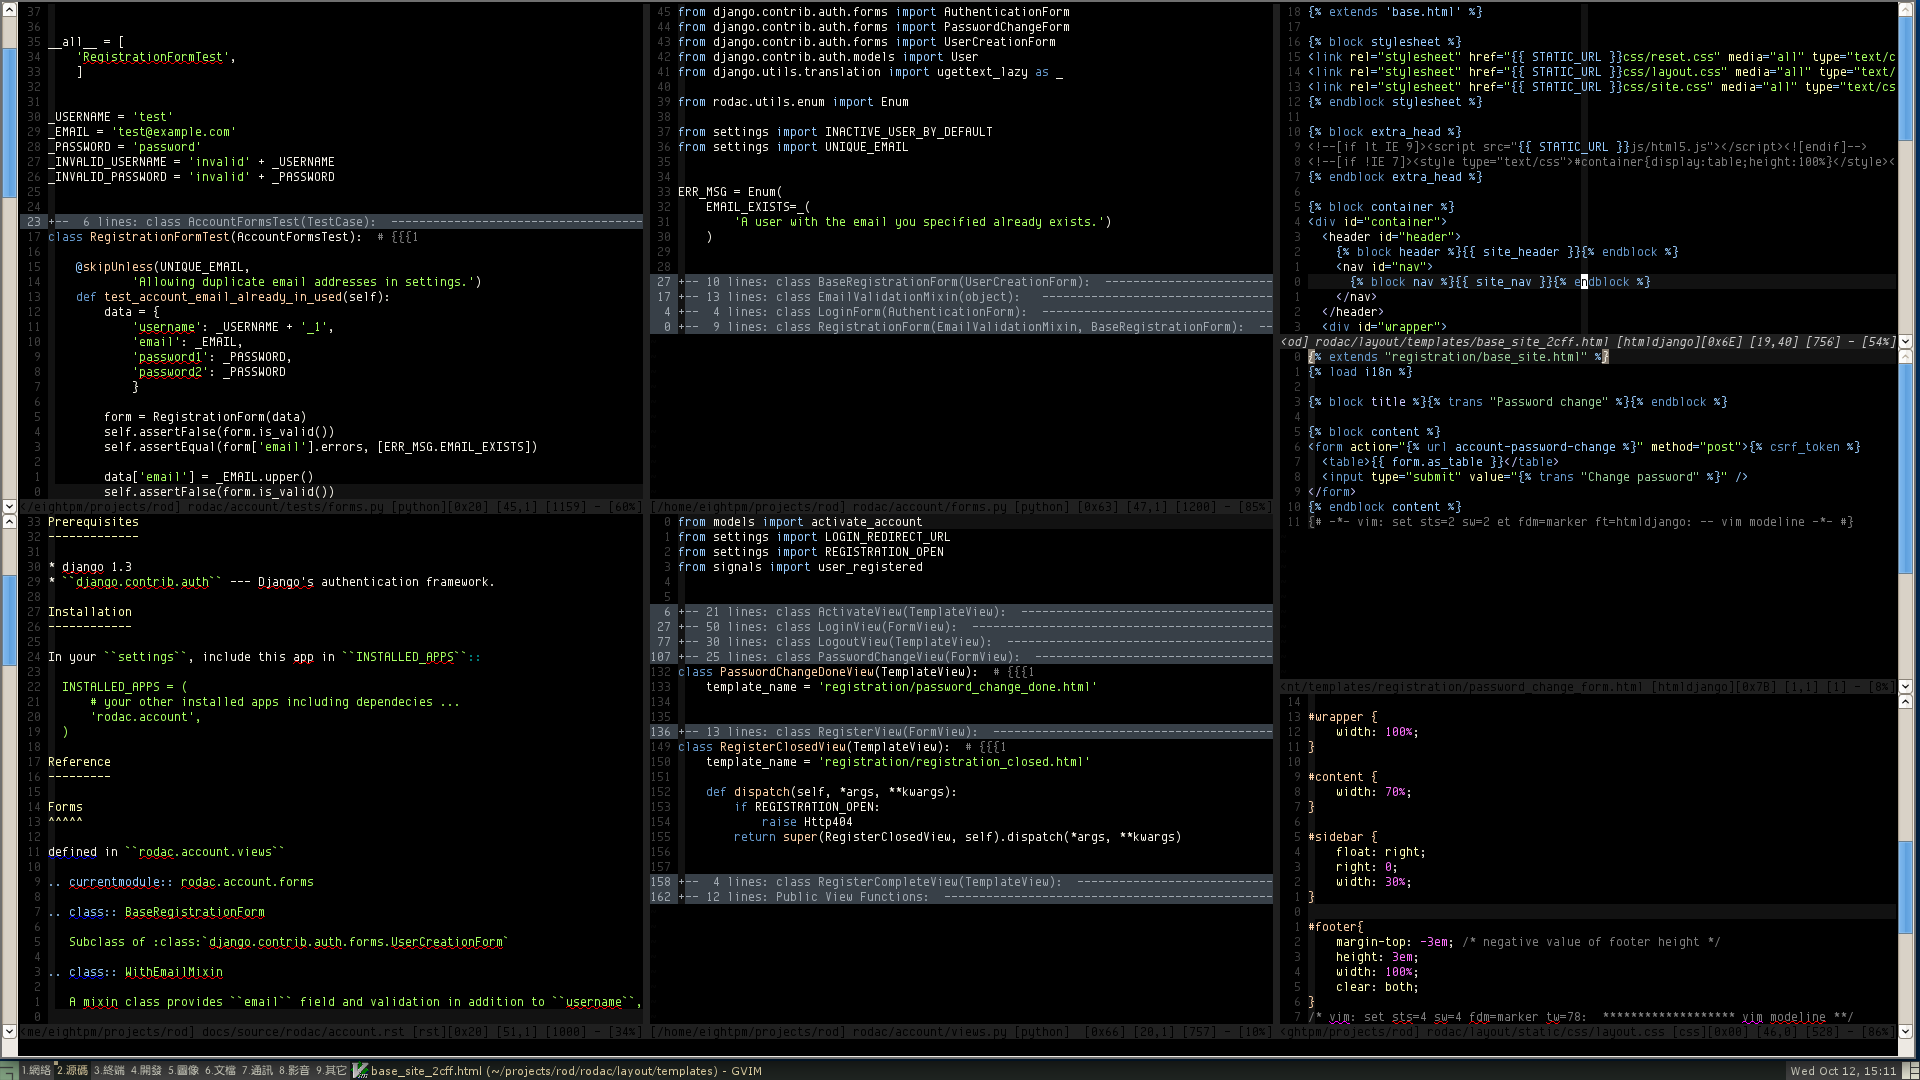
Task: Switch to workspace tag 8.影音
Action: click(x=294, y=1070)
